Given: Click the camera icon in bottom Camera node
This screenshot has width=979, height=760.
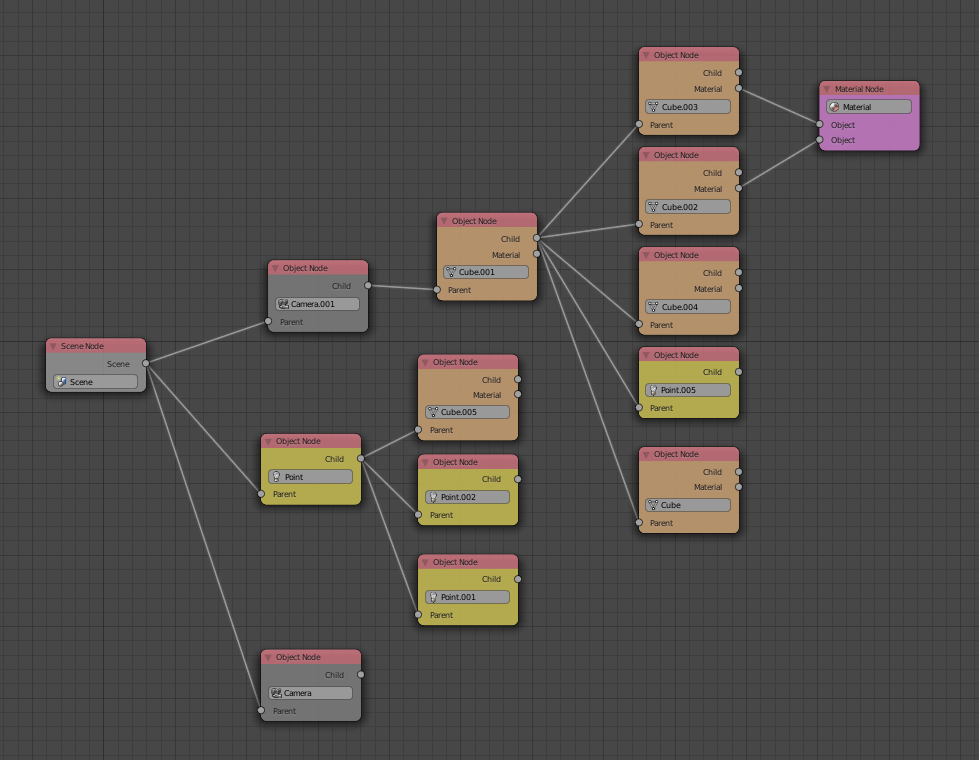Looking at the screenshot, I should 276,693.
